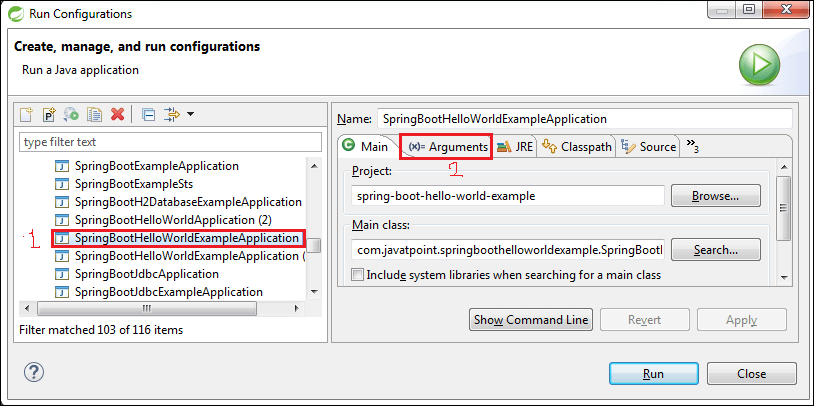Click Export launch configuration icon
Viewport: 814px width, 406px height.
(x=72, y=115)
